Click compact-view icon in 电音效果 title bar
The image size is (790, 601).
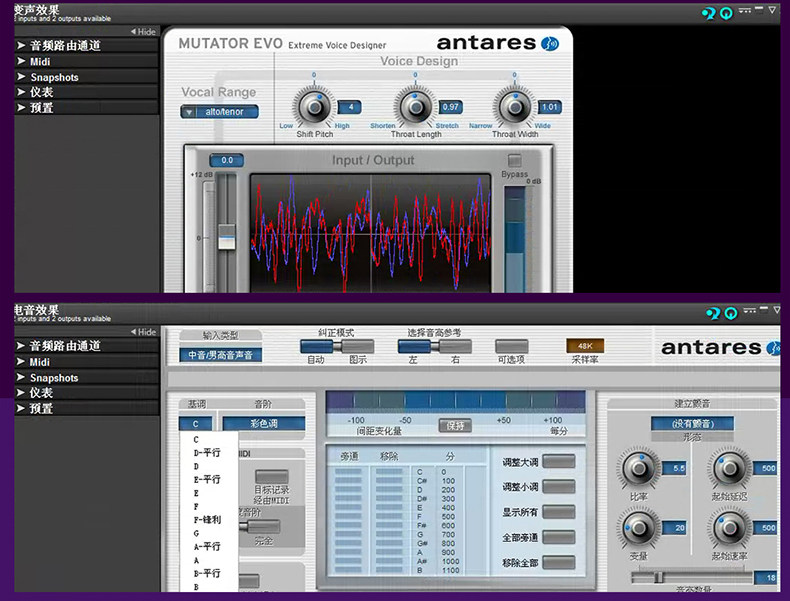click(749, 310)
